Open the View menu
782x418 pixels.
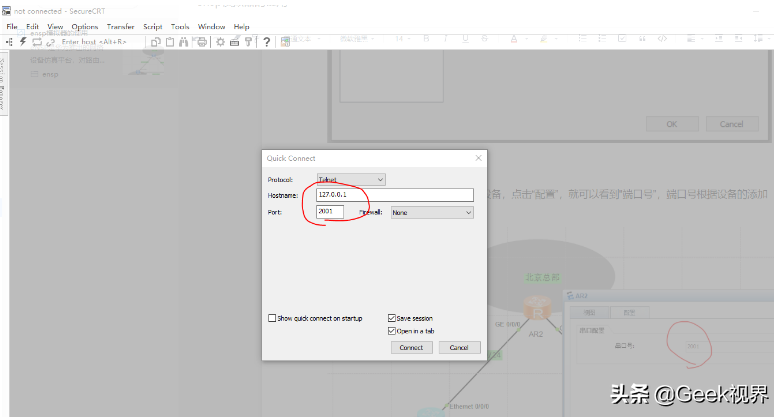tap(55, 26)
